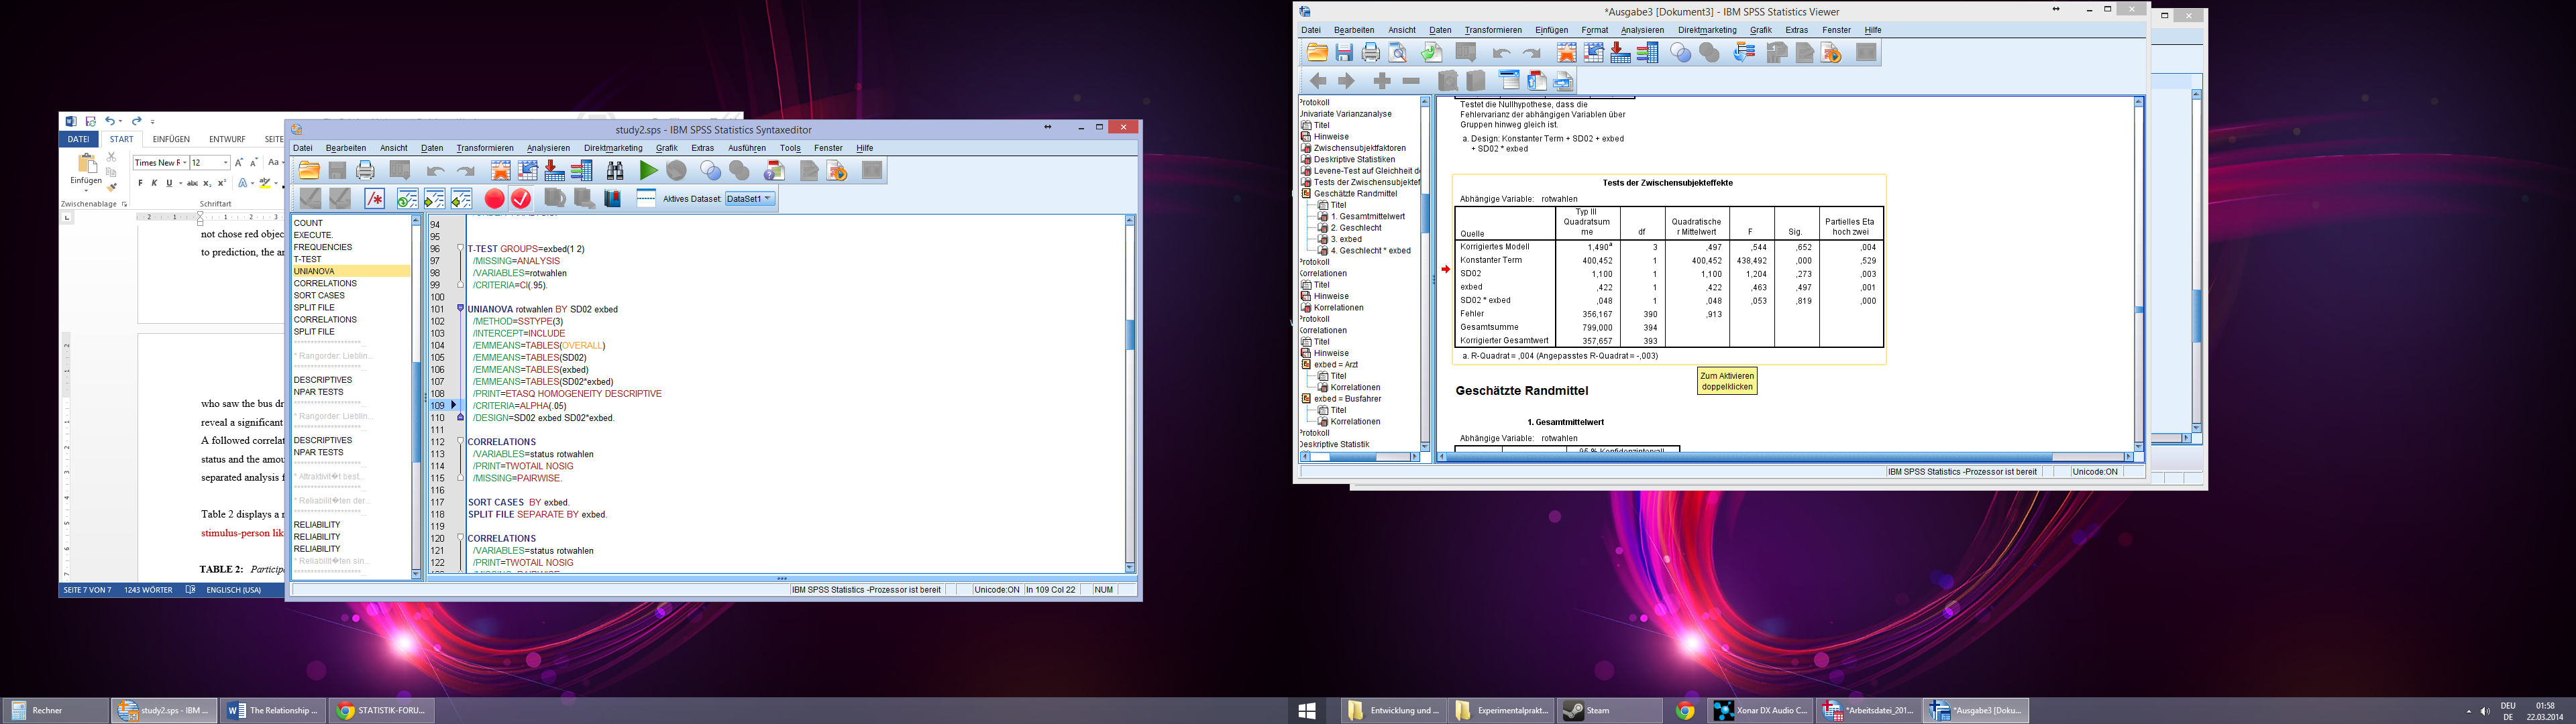Click bookmark book icon in Syntaxeditor
Screen dimensions: 2576x724
(x=613, y=199)
